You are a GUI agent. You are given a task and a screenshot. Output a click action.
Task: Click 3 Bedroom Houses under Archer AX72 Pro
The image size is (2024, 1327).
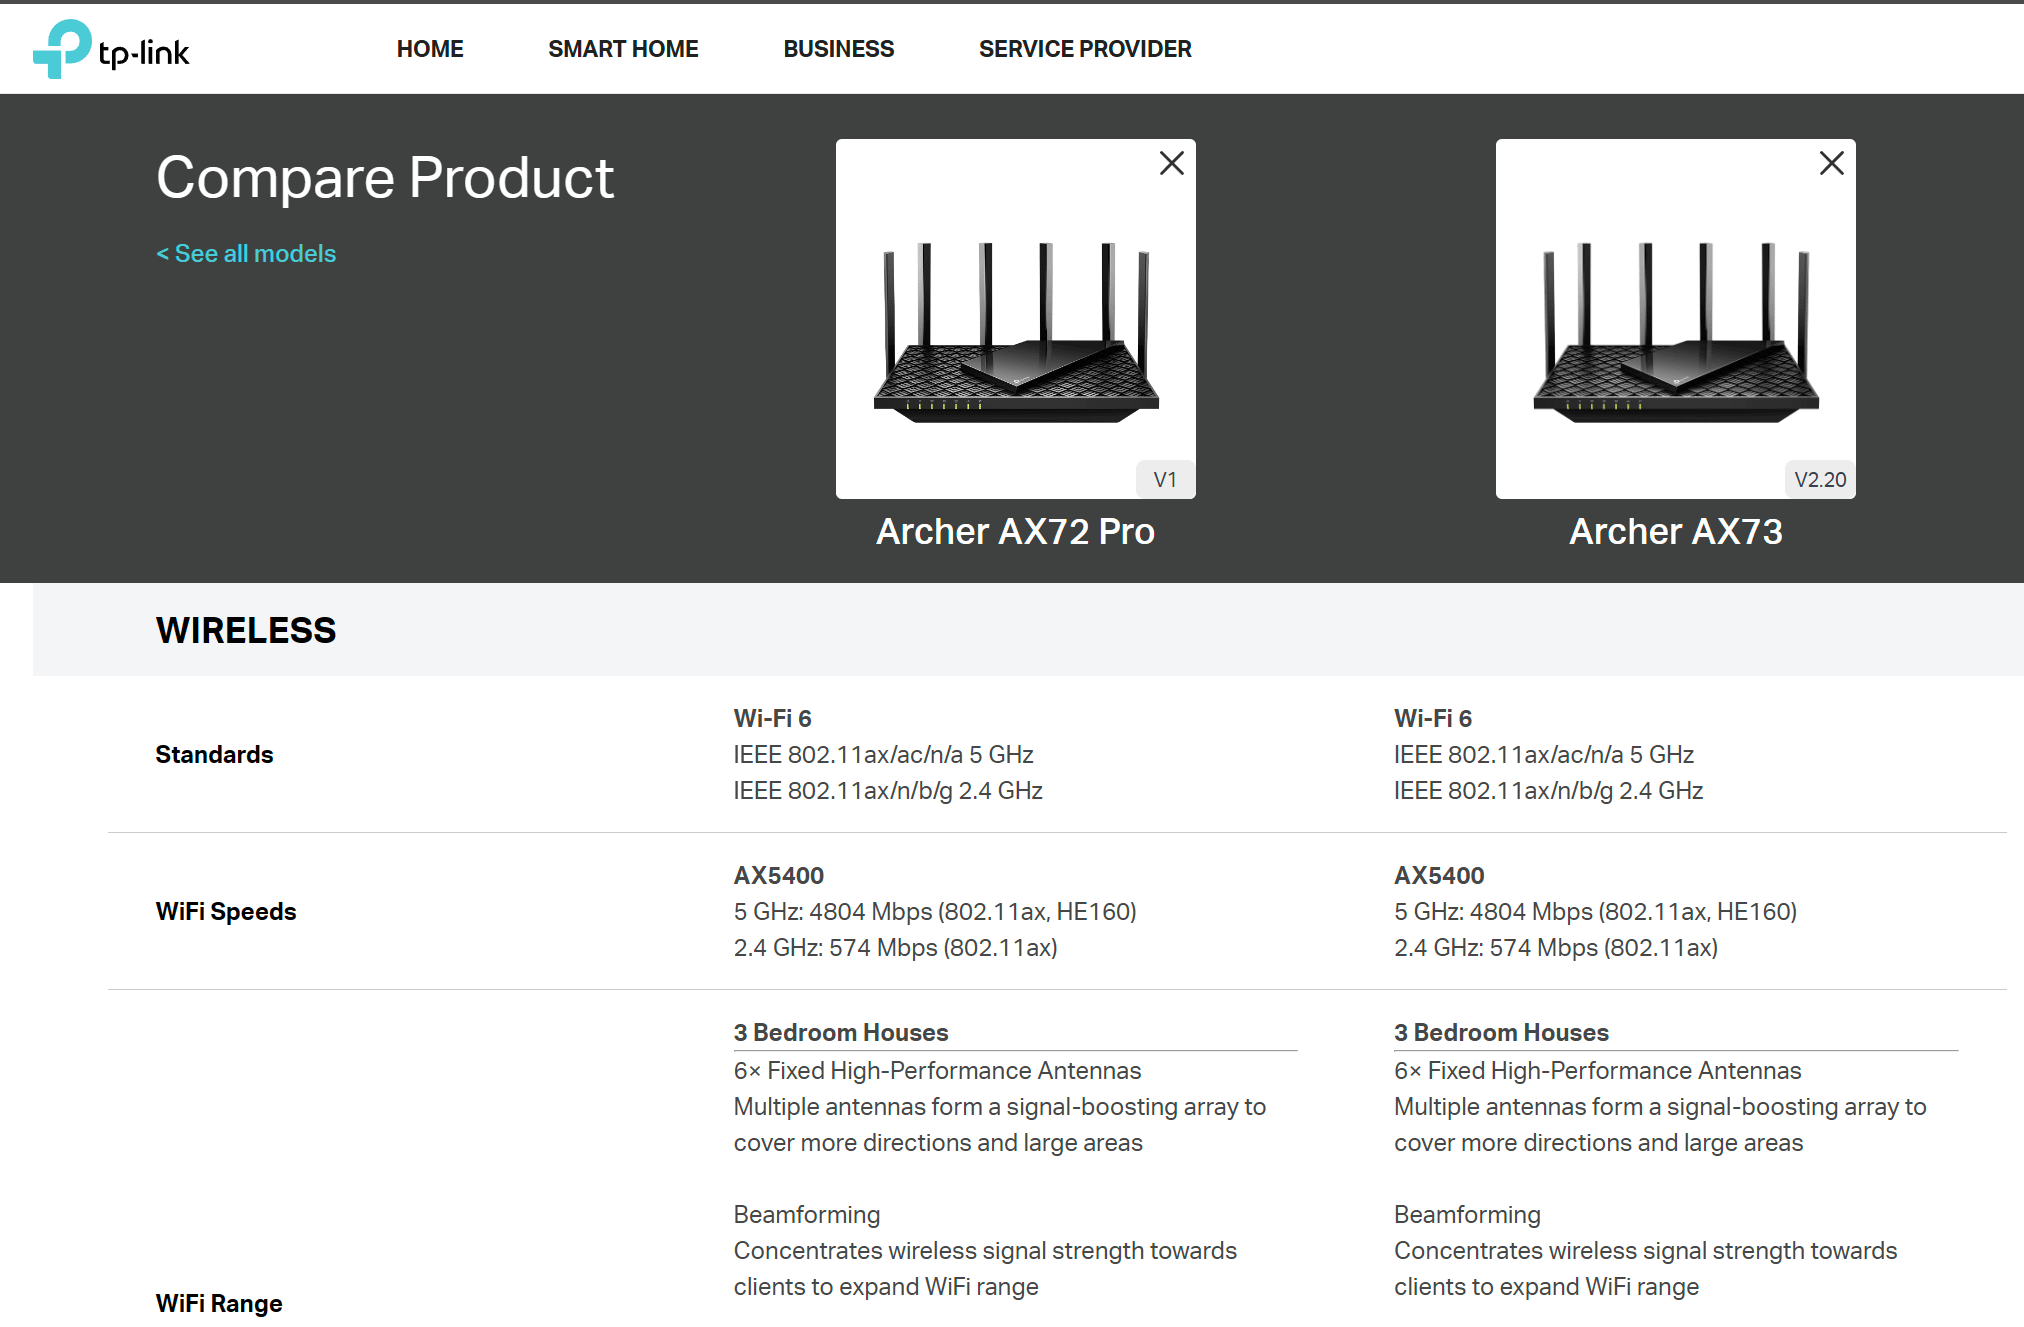(841, 1033)
